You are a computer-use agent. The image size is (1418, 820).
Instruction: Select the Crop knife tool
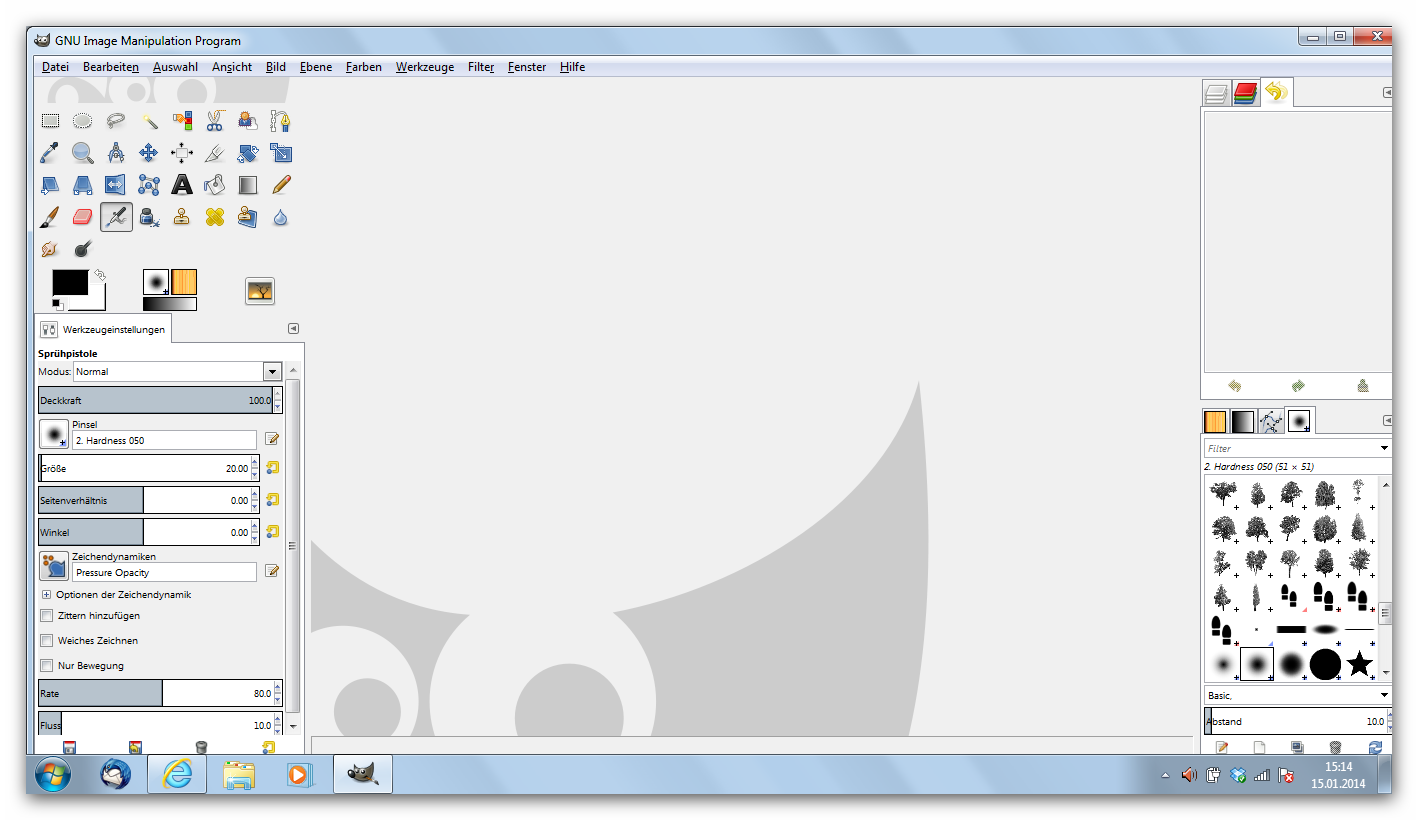tap(215, 153)
